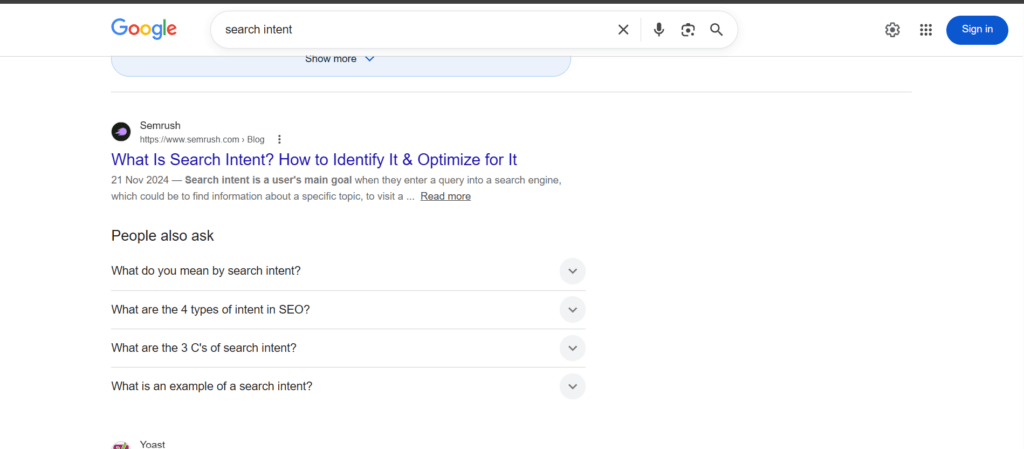The height and width of the screenshot is (449, 1024).
Task: Click the 'People also ask' heading
Action: click(163, 236)
